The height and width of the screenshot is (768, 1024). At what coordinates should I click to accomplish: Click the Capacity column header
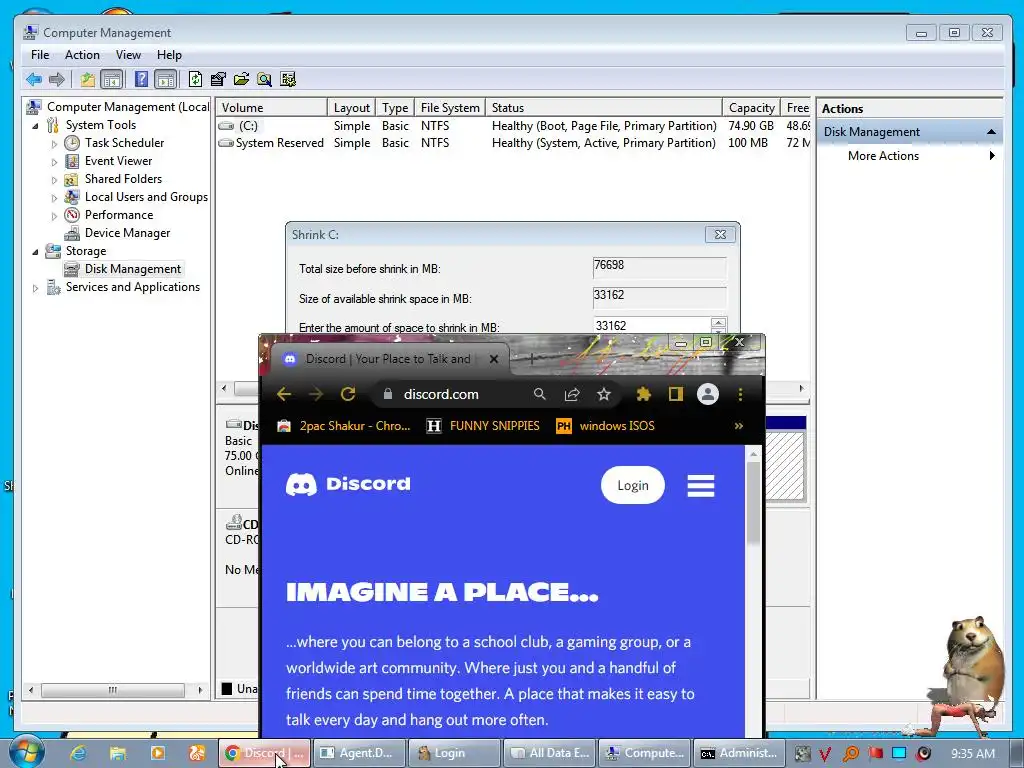tap(751, 108)
